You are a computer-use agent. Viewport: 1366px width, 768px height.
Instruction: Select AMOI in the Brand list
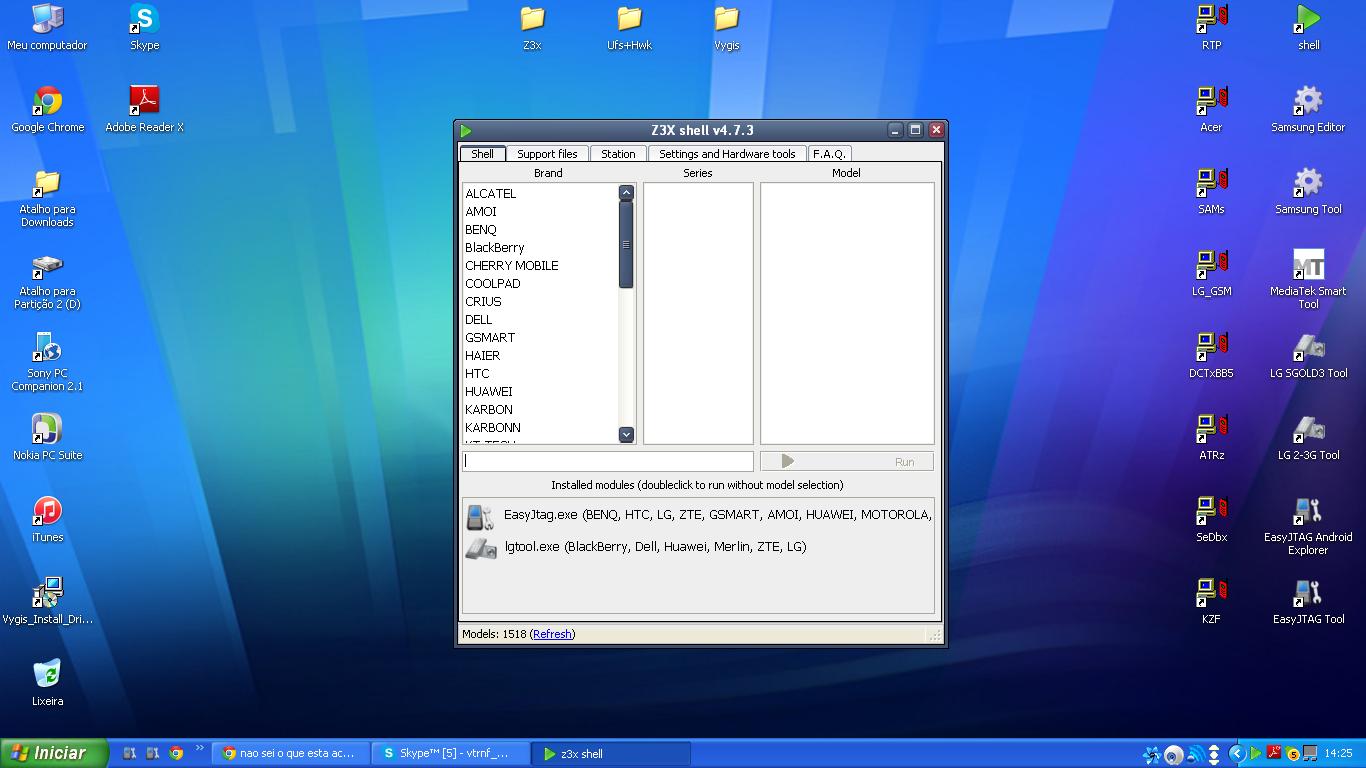pyautogui.click(x=481, y=212)
